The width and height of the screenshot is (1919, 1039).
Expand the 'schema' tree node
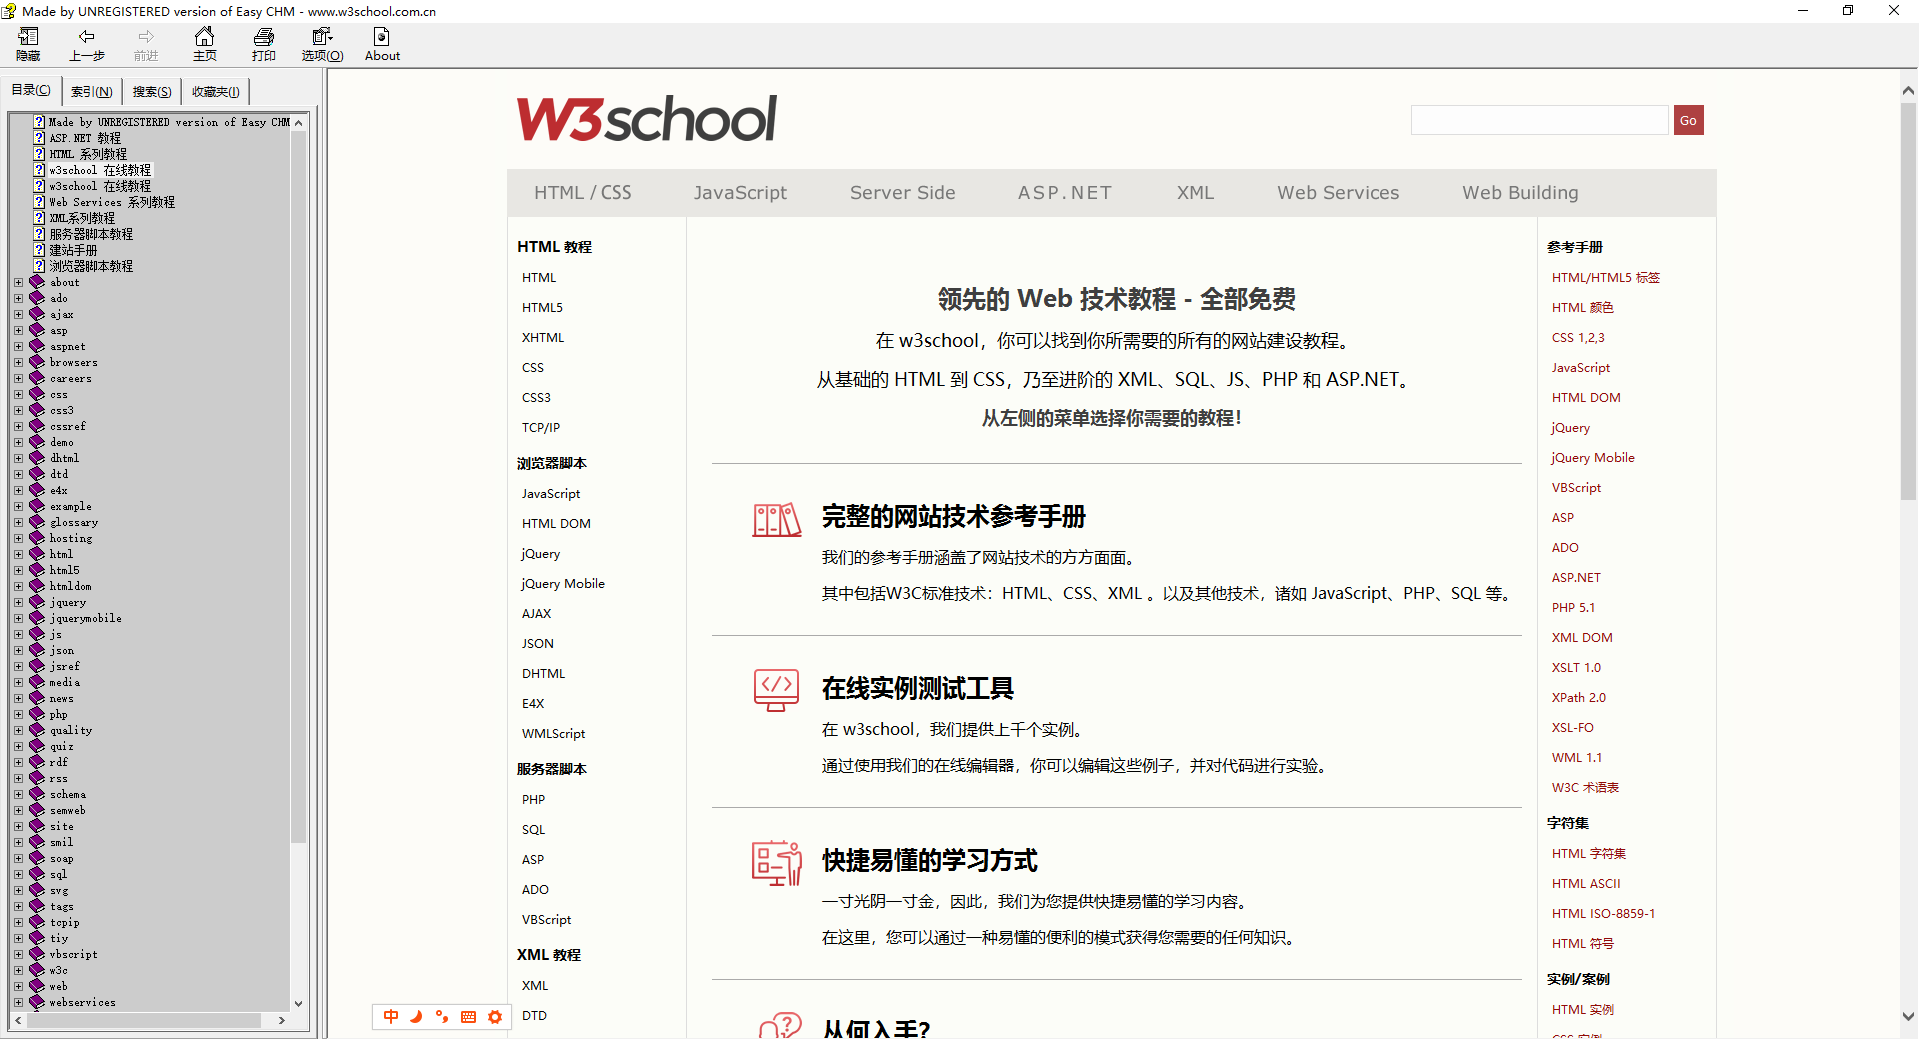18,795
